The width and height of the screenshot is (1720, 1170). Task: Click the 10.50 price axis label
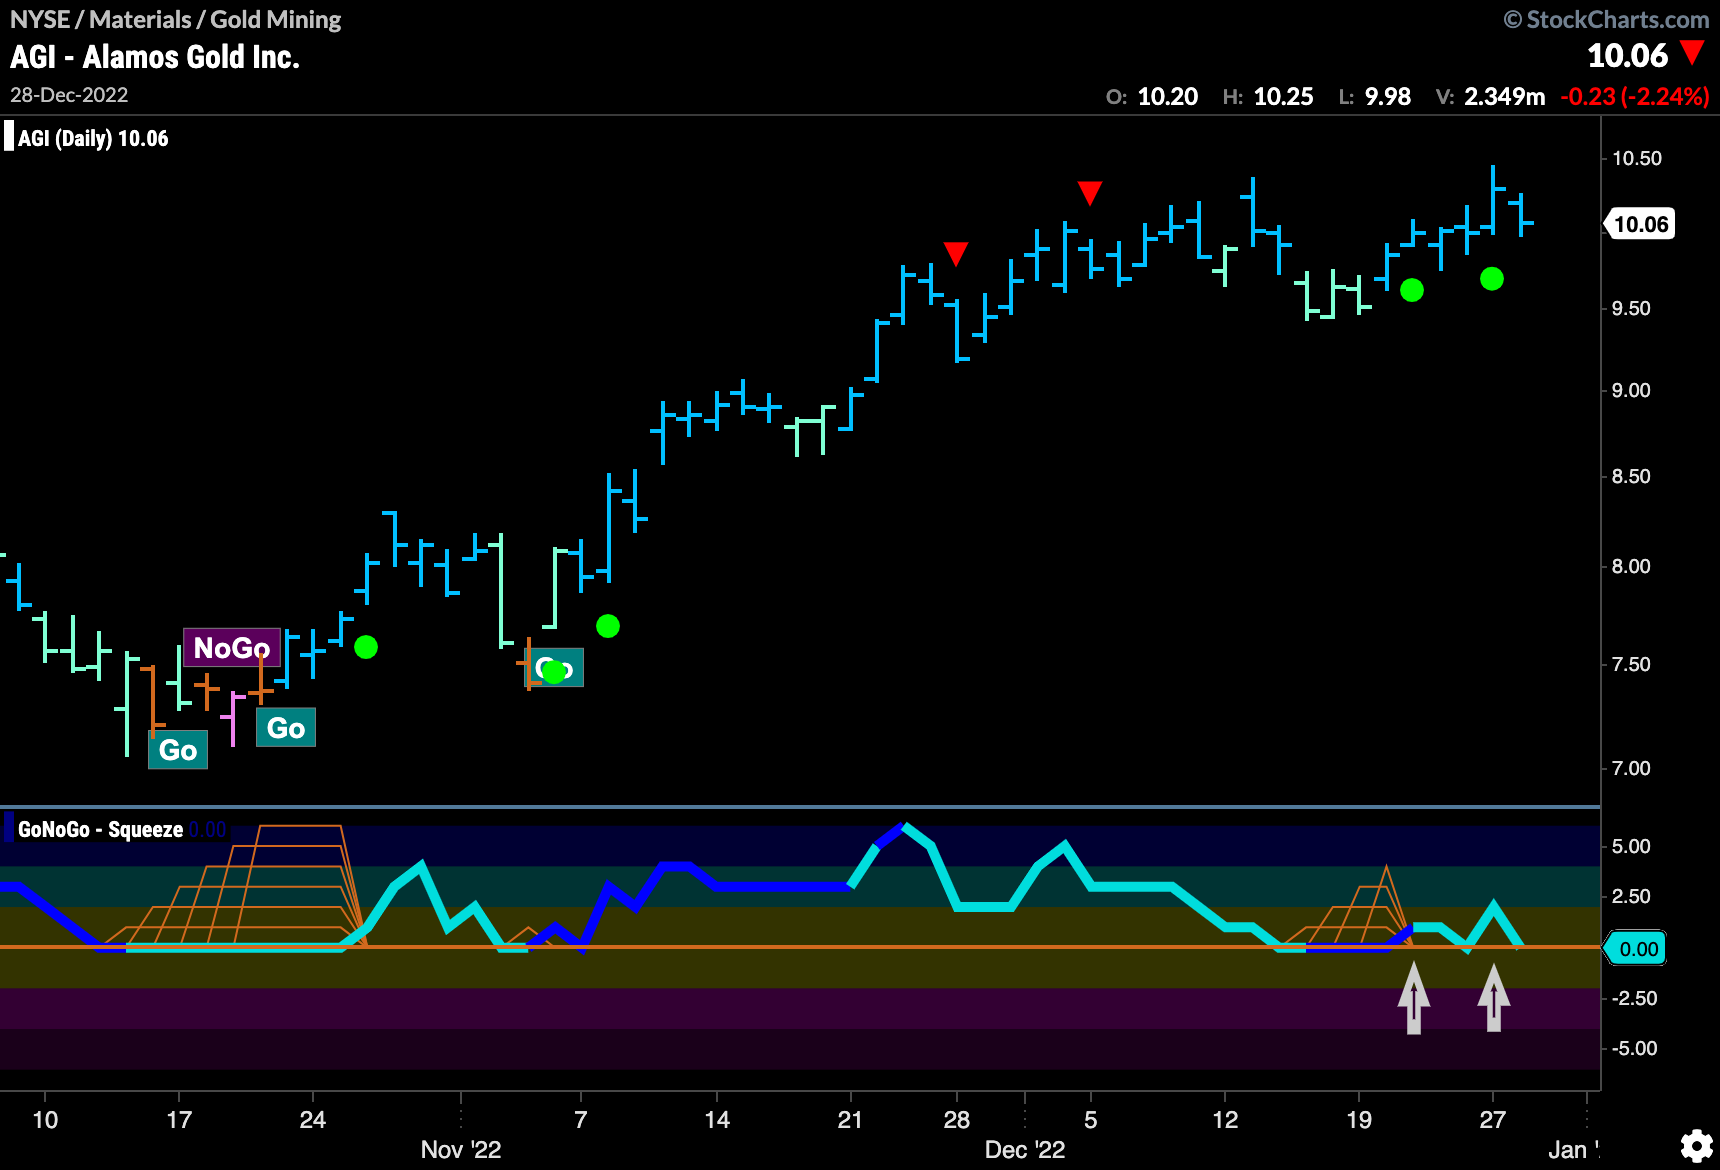point(1637,158)
